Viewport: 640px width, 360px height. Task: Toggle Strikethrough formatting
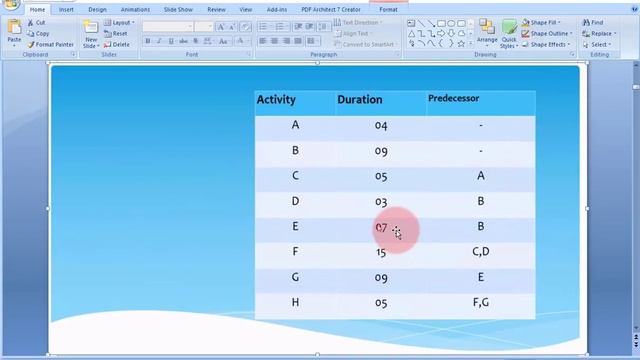coord(184,41)
